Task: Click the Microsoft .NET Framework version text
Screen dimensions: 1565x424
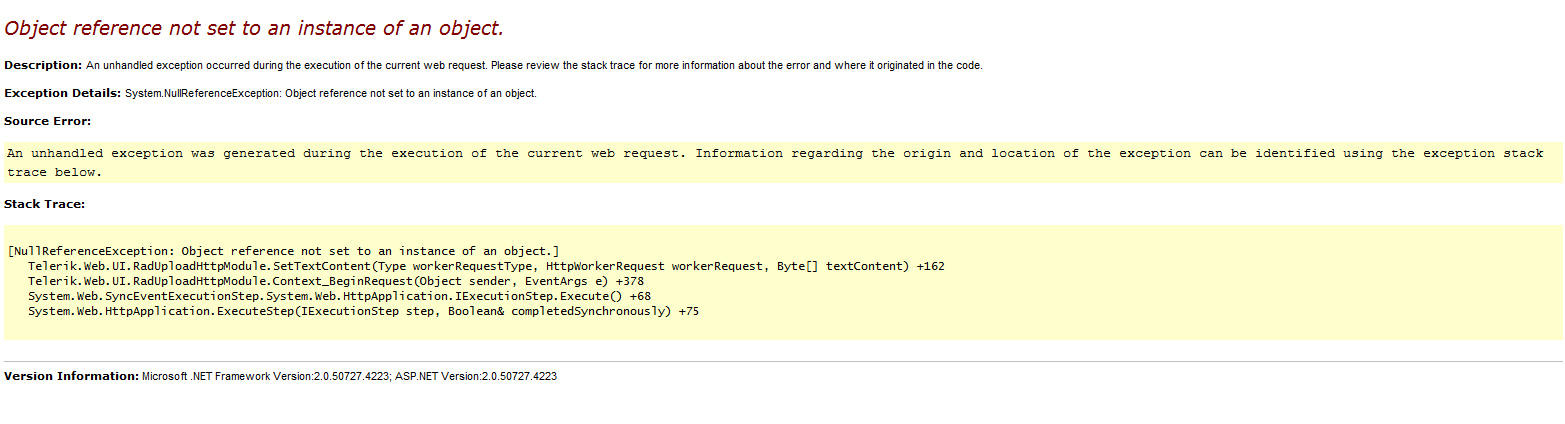Action: [265, 376]
